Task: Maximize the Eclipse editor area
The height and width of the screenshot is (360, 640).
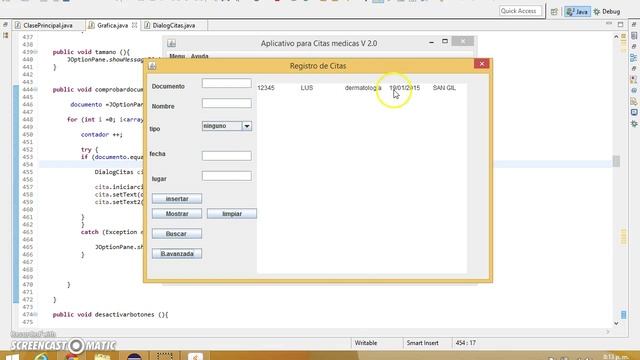Action: click(x=620, y=24)
